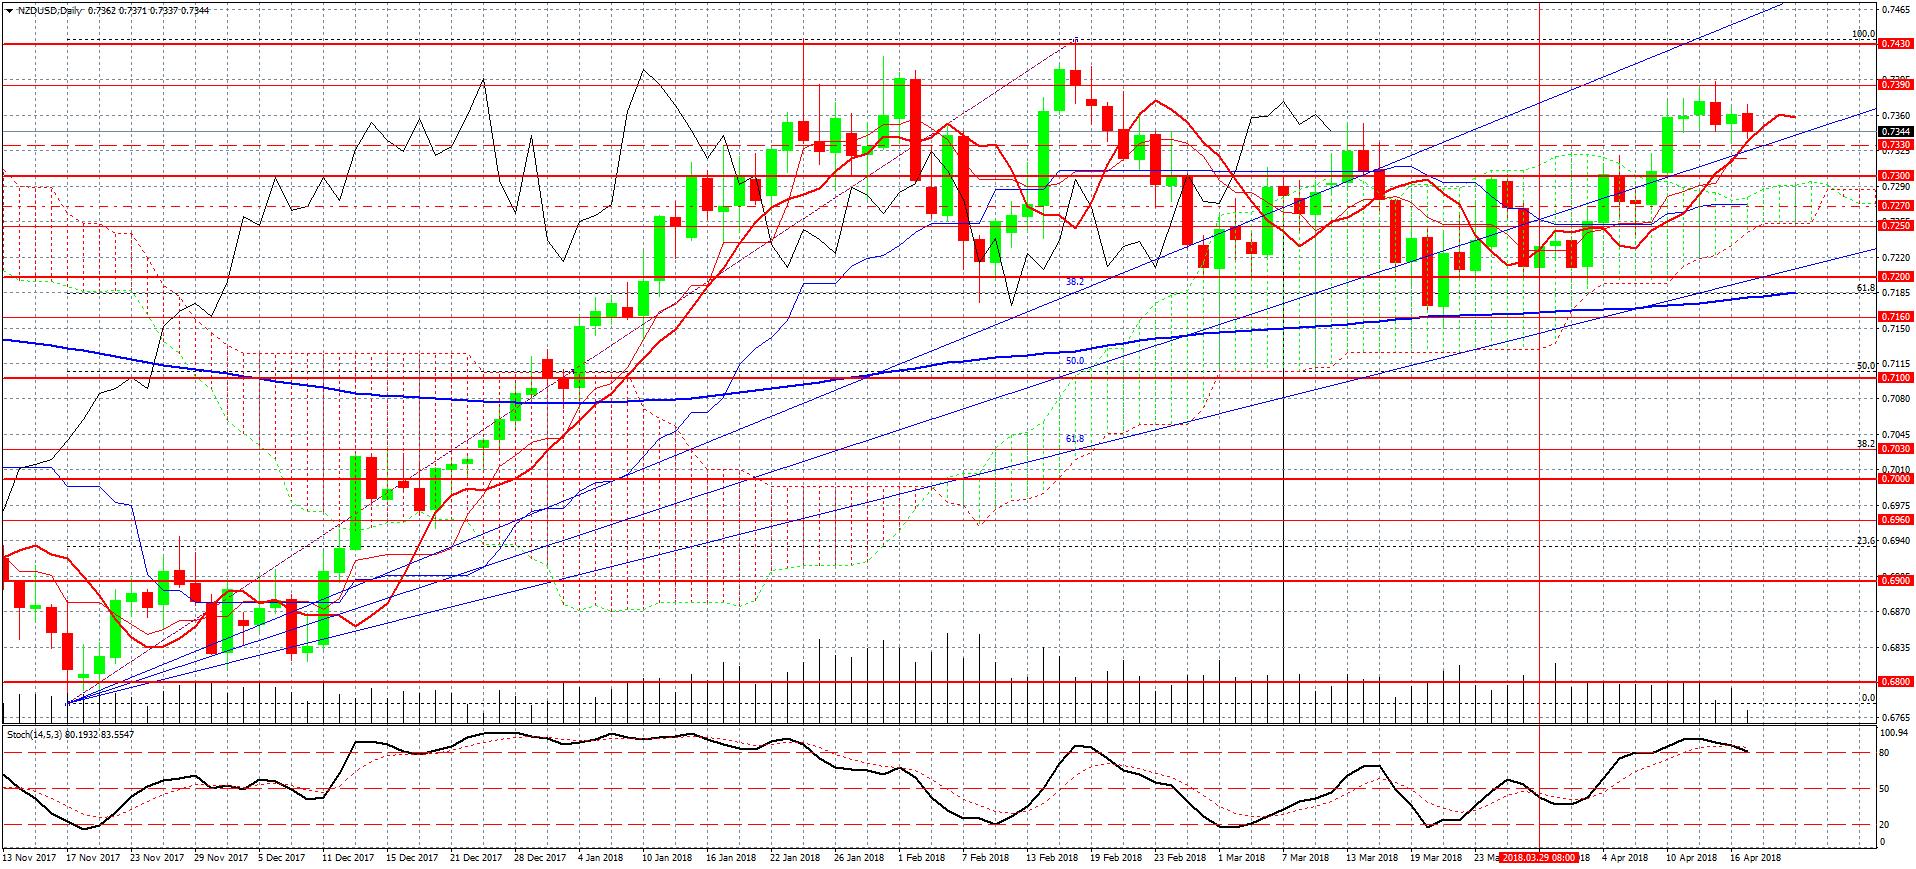Click the 0.6960 red price label
Image resolution: width=1916 pixels, height=869 pixels.
tap(1896, 520)
